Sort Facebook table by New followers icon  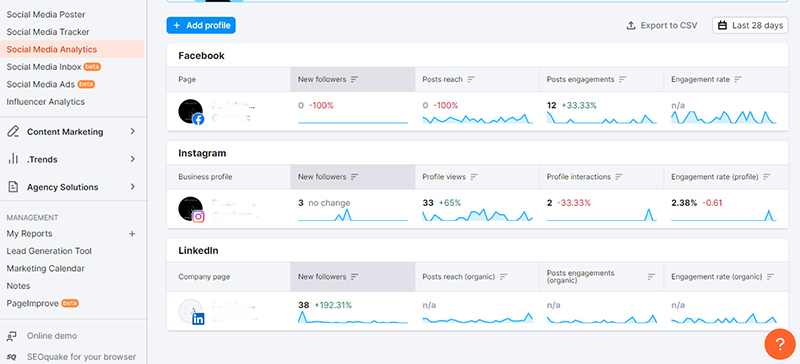tap(355, 80)
